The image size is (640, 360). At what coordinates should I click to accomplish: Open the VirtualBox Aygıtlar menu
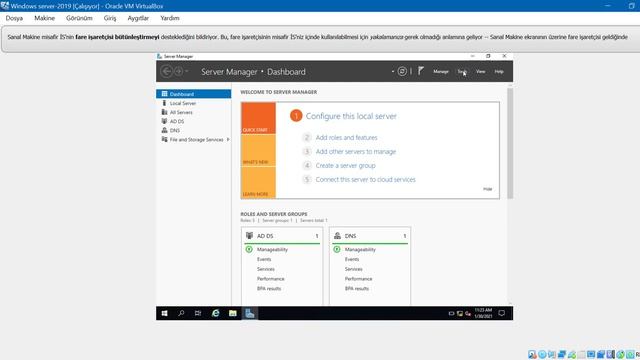(138, 18)
